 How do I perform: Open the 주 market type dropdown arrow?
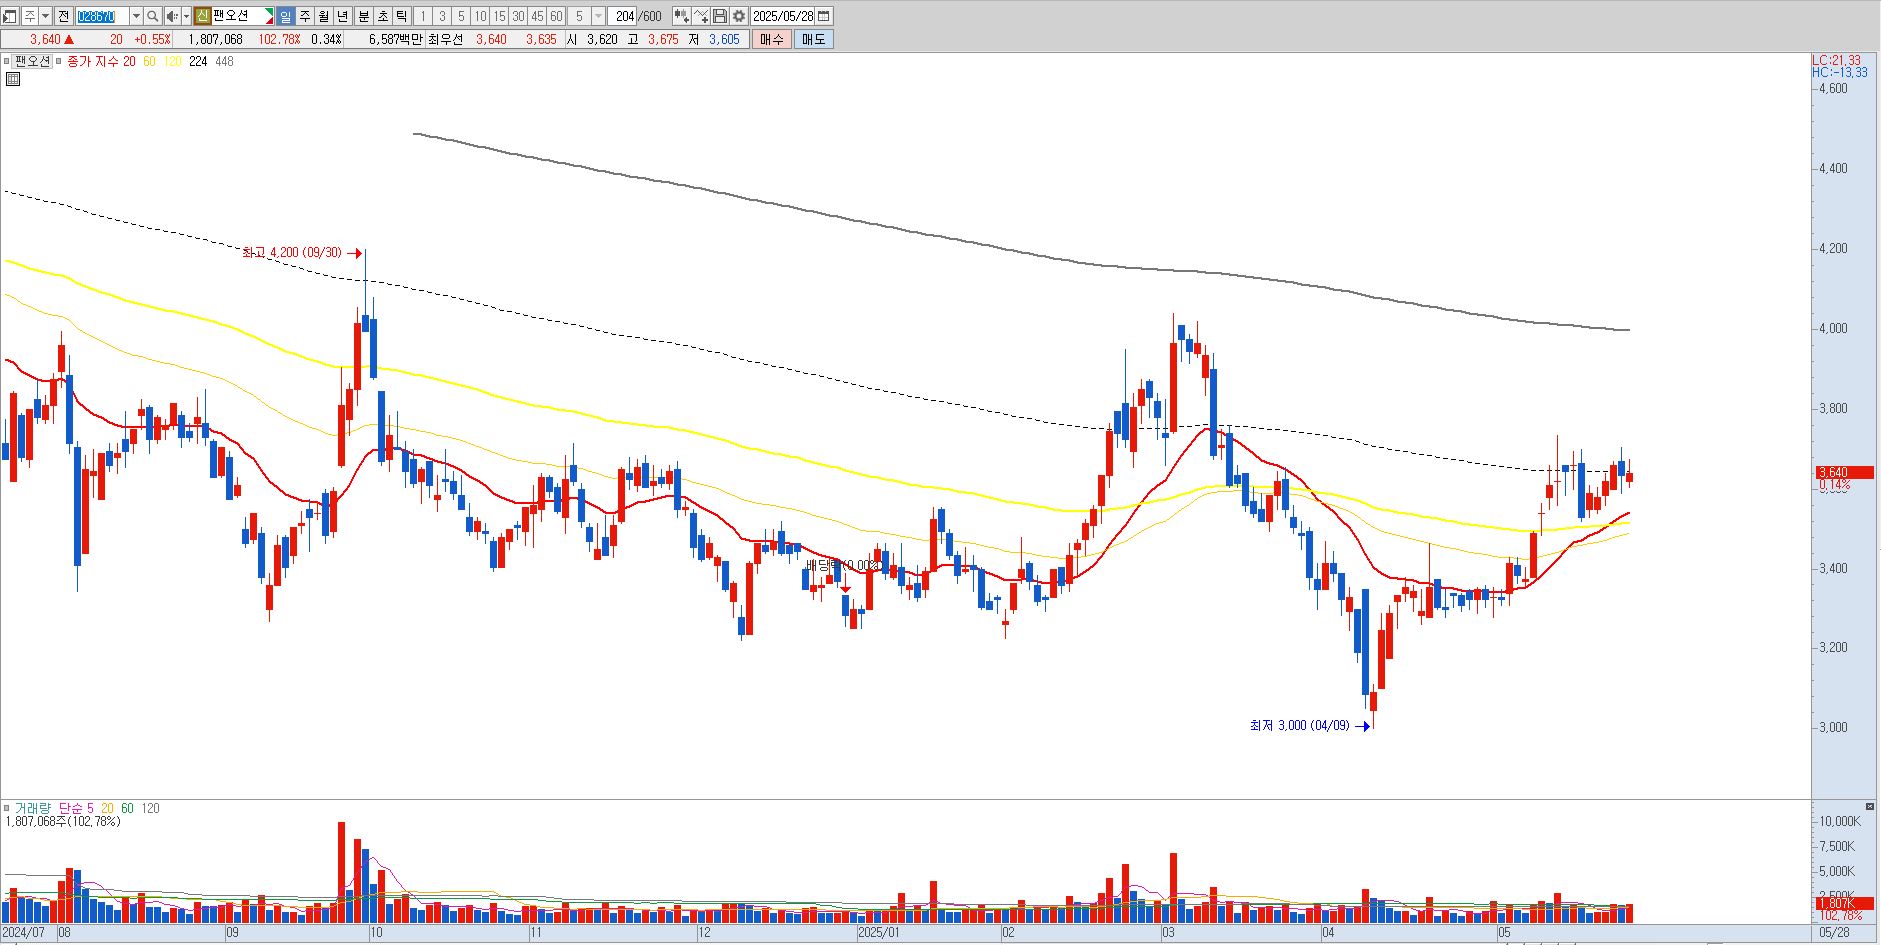[45, 16]
